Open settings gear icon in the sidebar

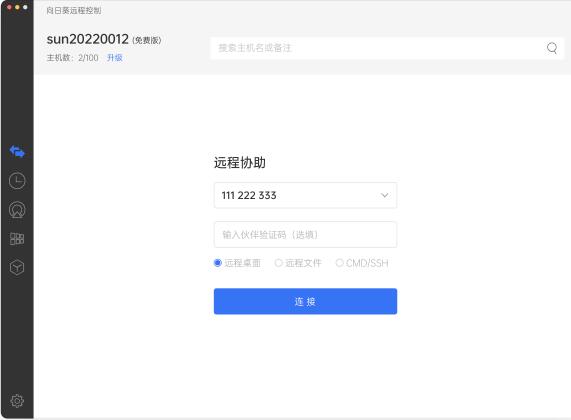(x=17, y=401)
